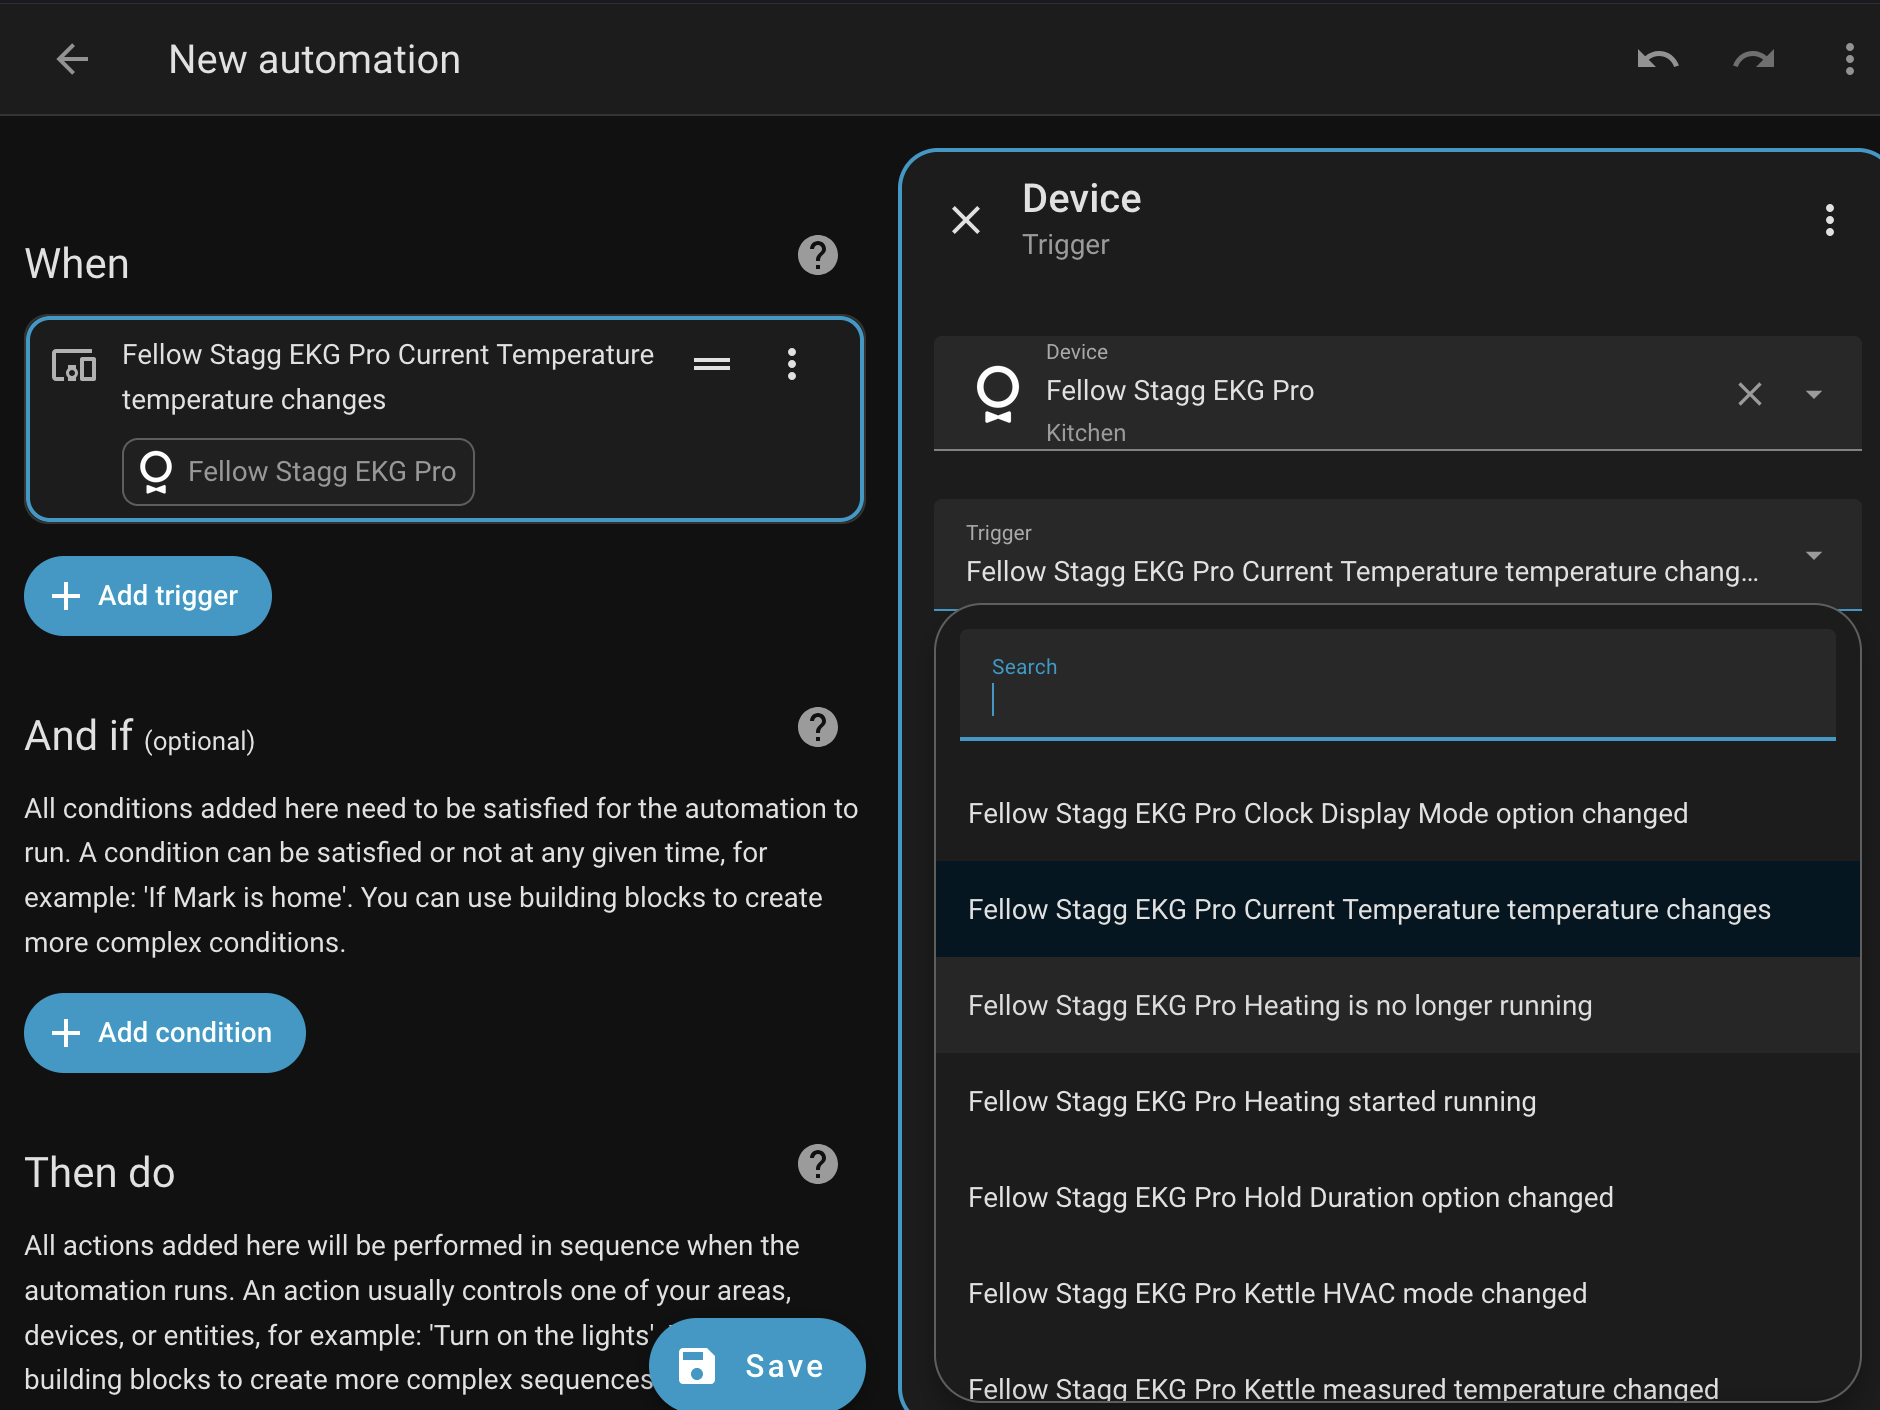
Task: Open help for the When section
Action: click(817, 256)
